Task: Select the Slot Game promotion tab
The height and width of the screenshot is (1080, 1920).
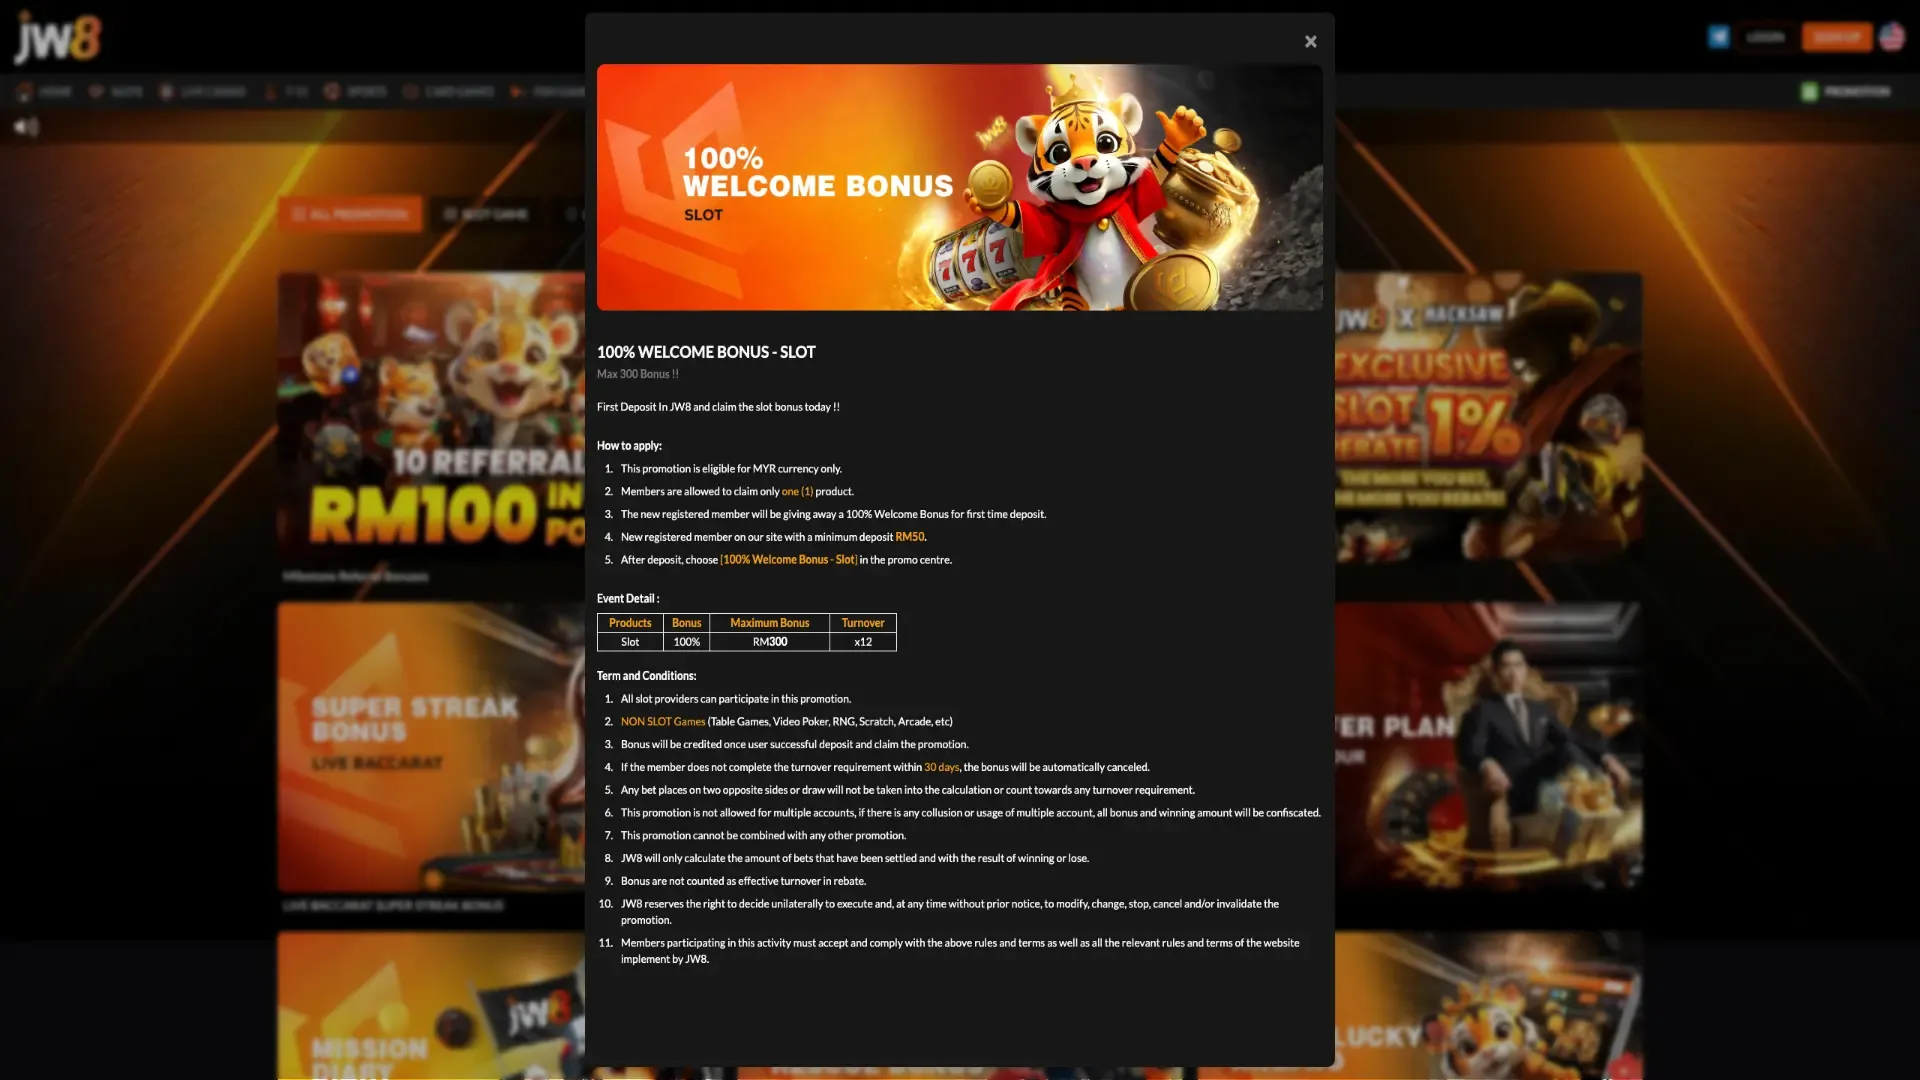Action: pos(486,214)
